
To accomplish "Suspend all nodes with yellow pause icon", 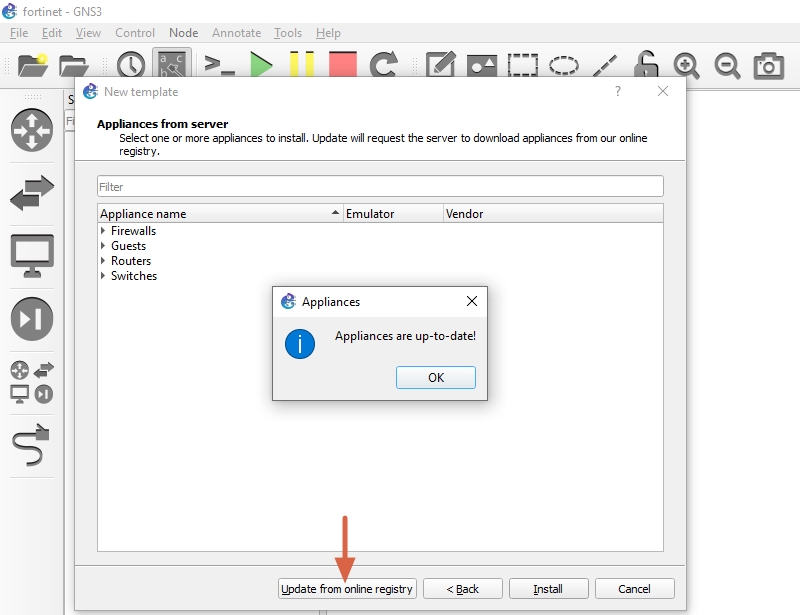I will (302, 64).
